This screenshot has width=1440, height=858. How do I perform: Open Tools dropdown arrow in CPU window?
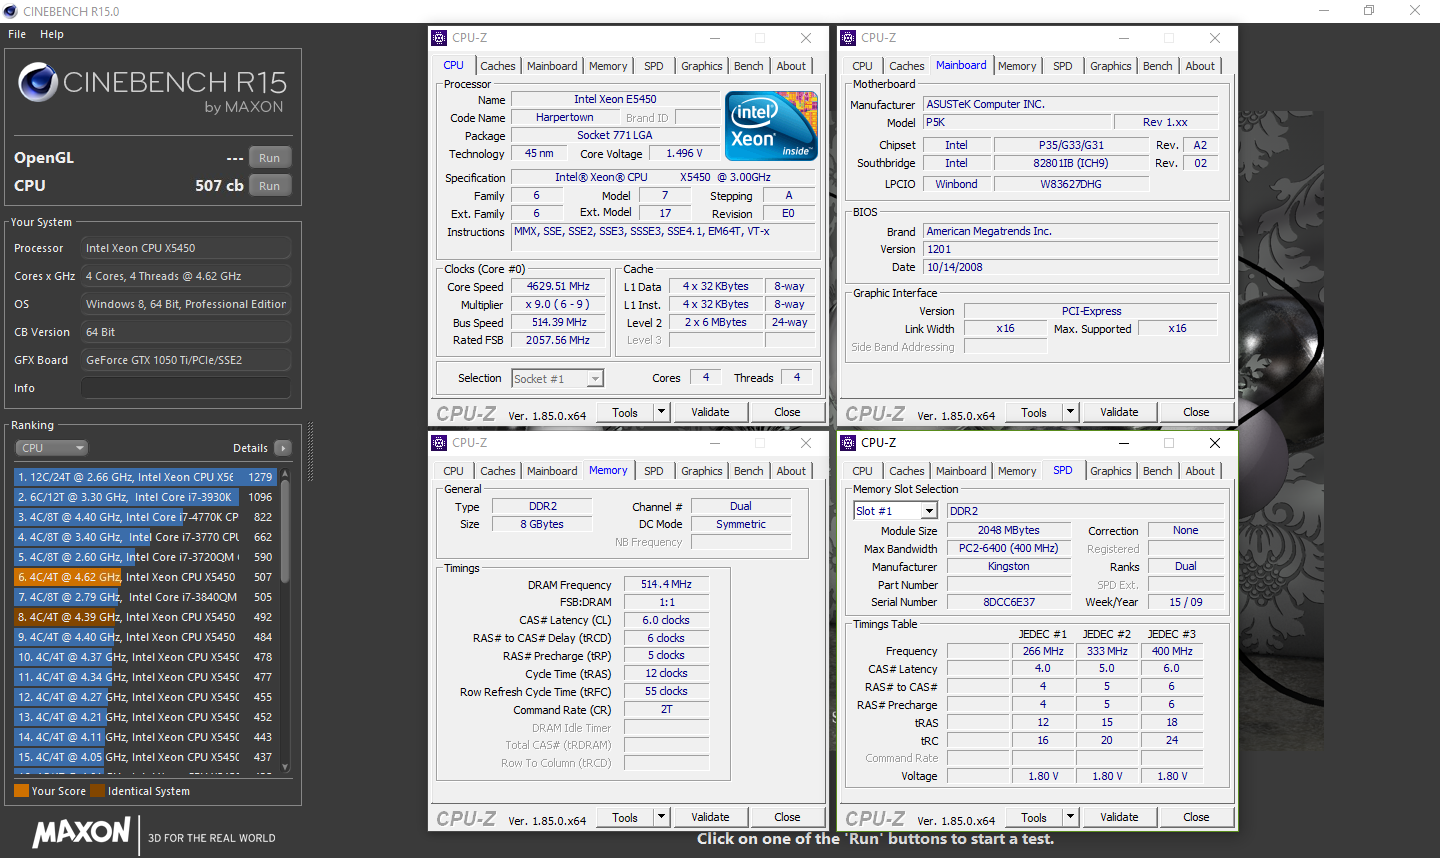click(x=661, y=412)
